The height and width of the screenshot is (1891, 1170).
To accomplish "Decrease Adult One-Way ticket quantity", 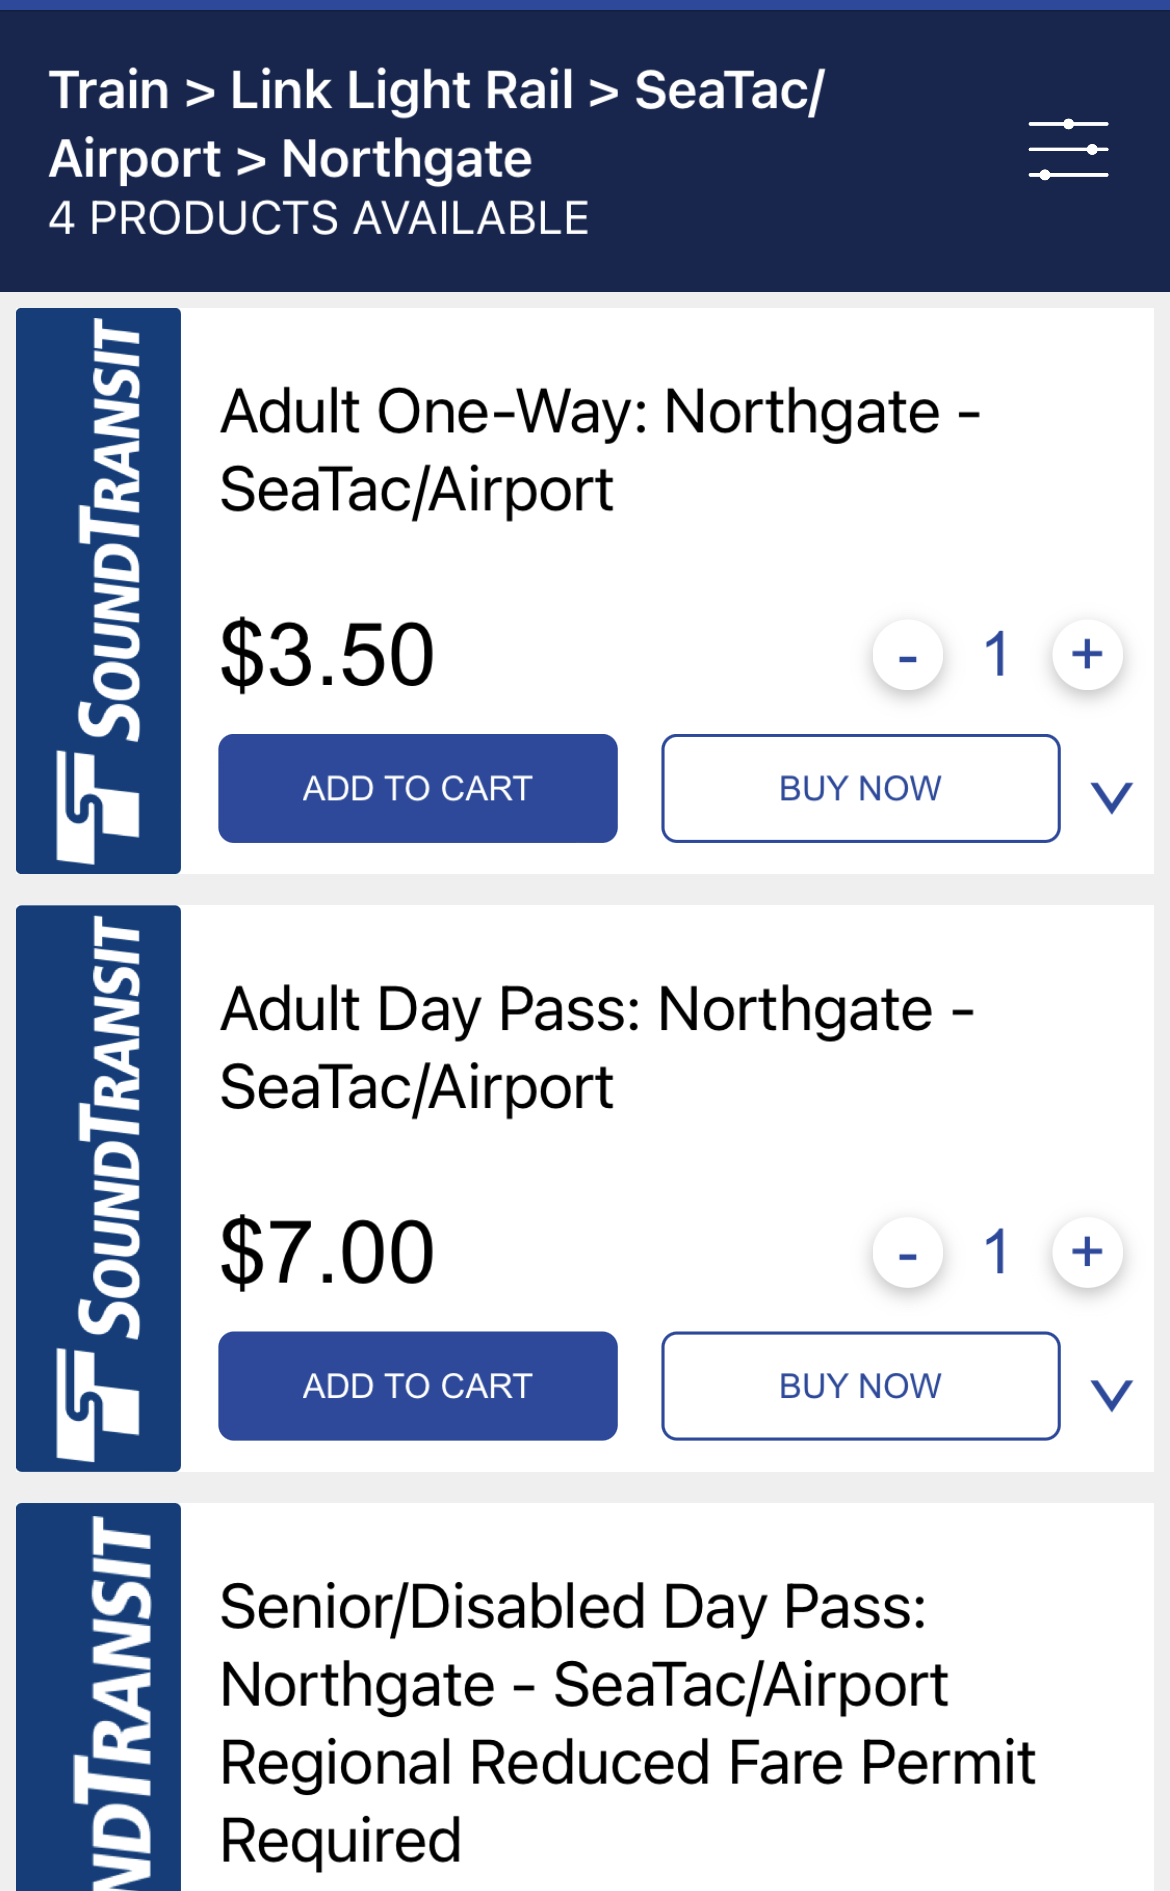I will [x=908, y=656].
